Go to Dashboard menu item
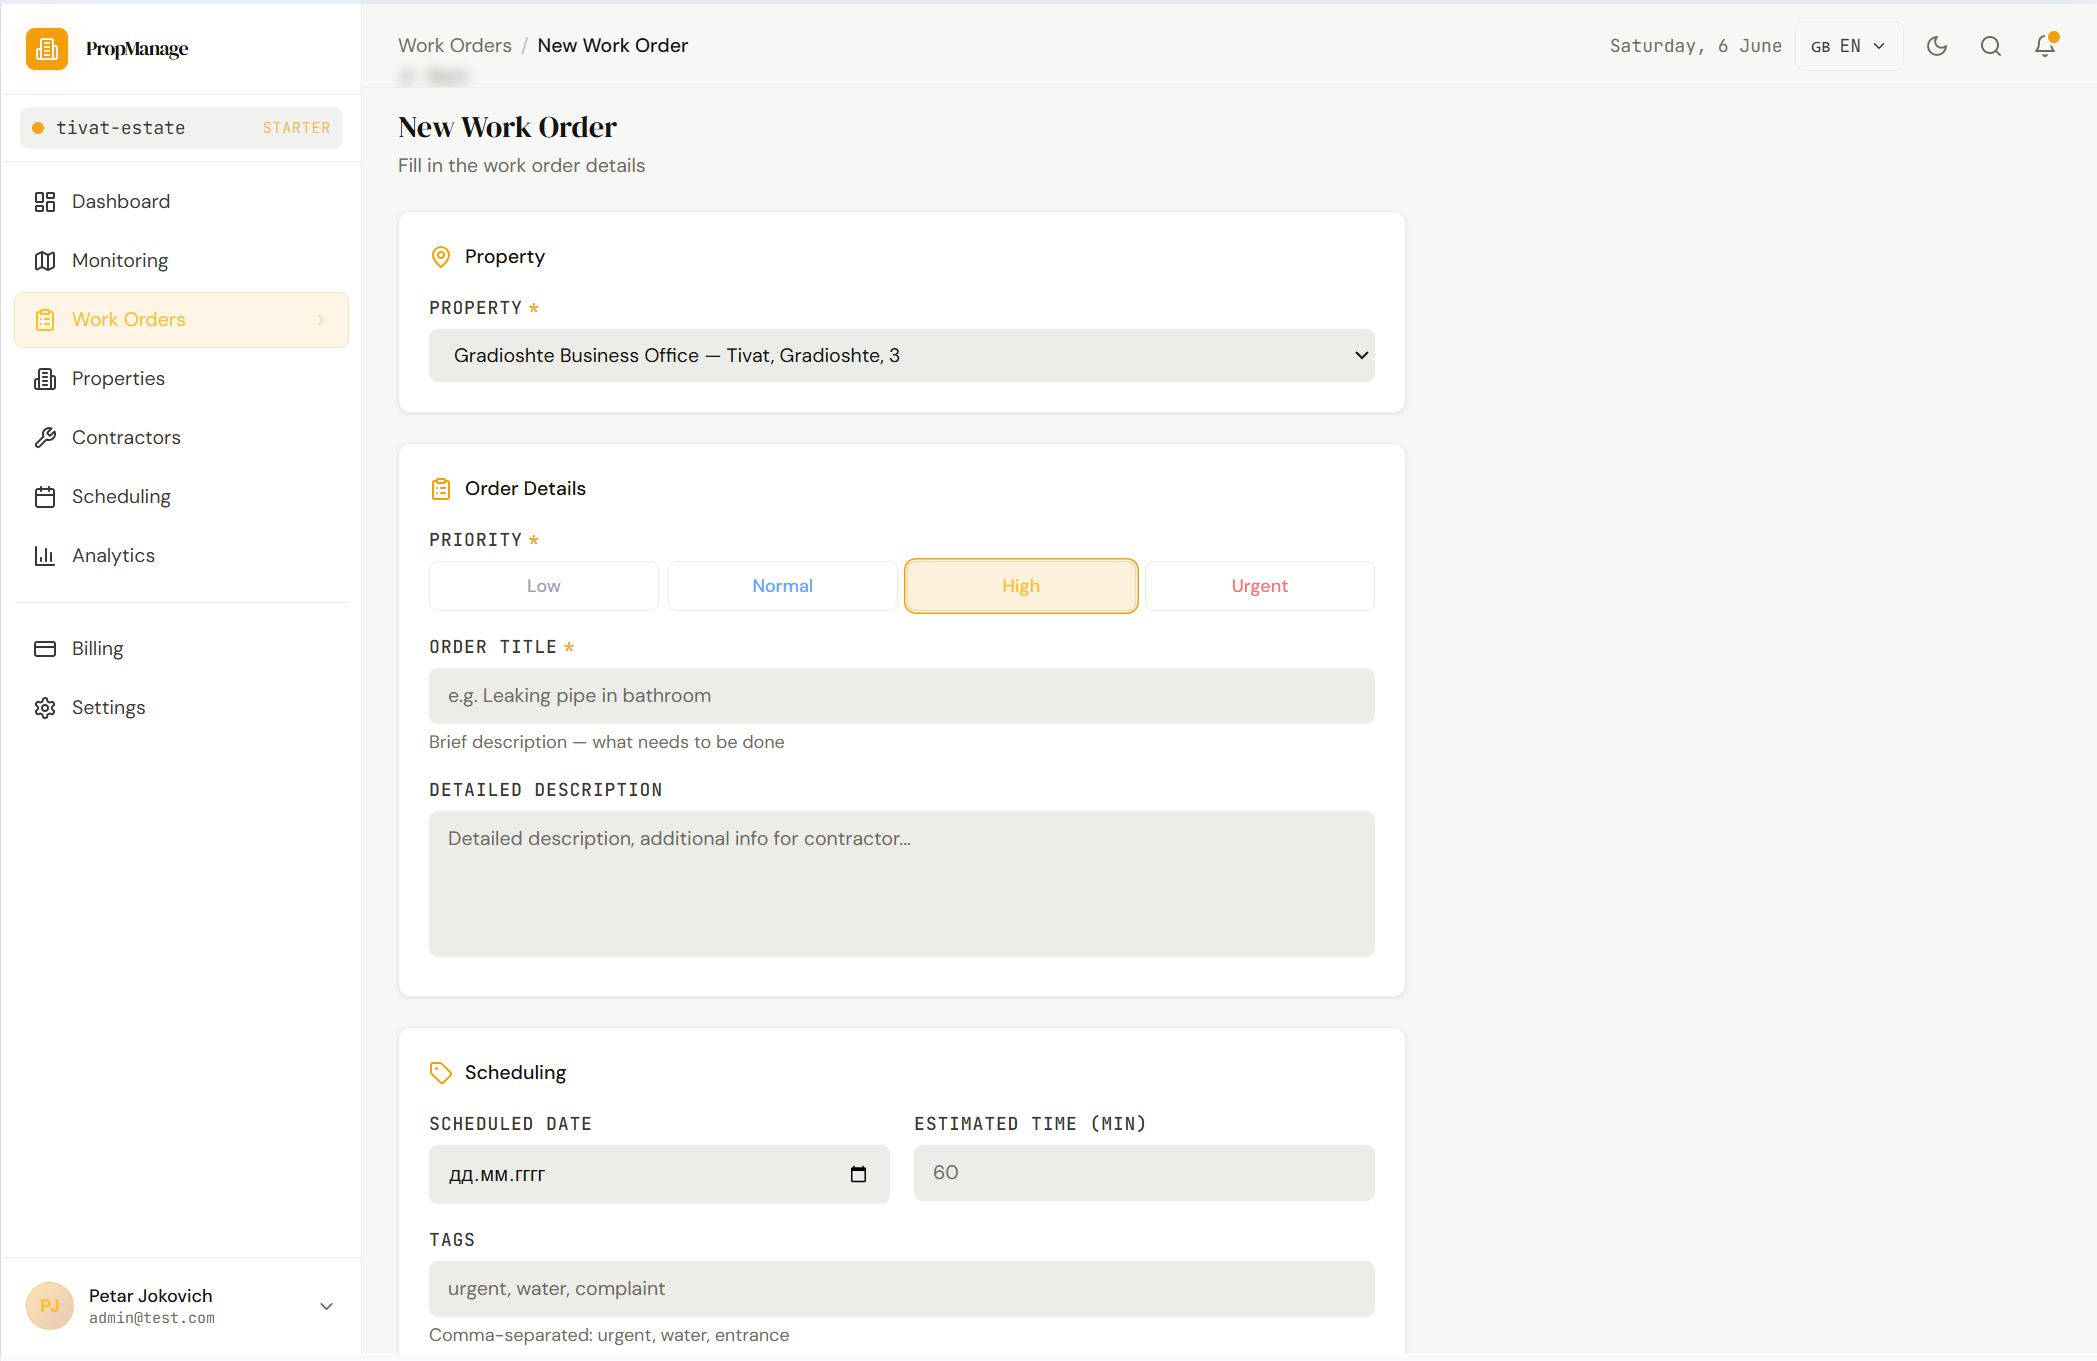This screenshot has width=2097, height=1361. tap(181, 202)
